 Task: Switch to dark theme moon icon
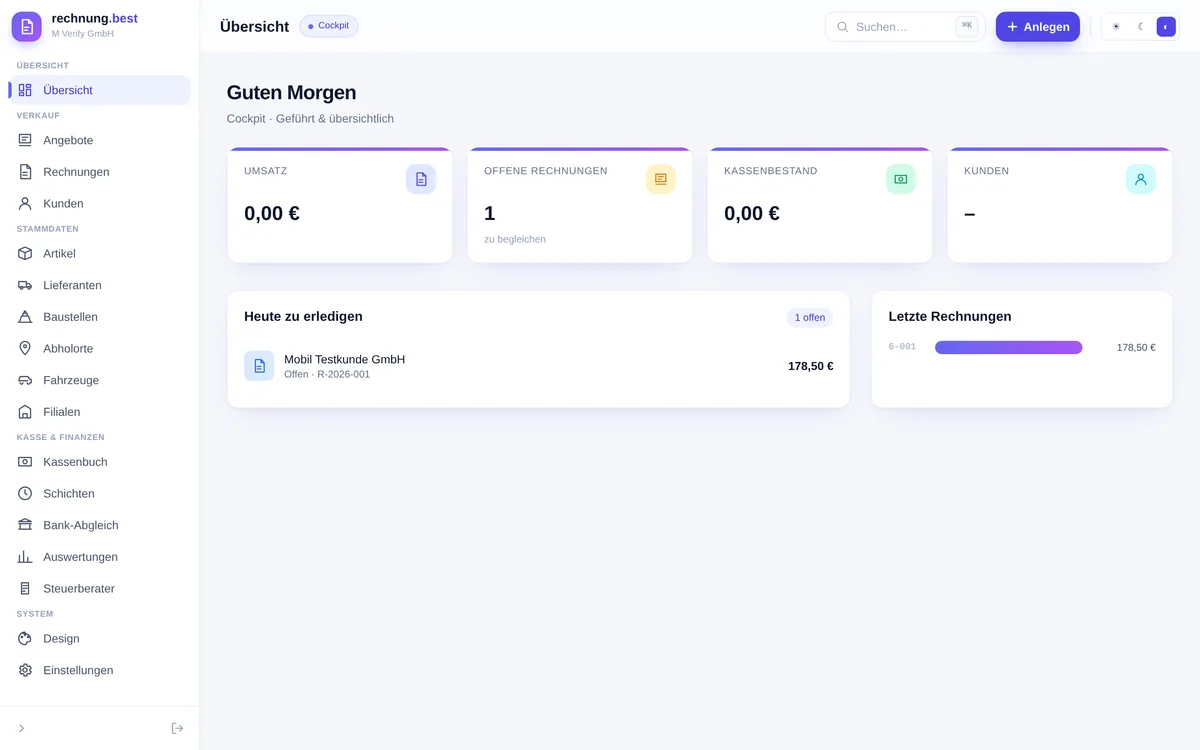(x=1141, y=27)
